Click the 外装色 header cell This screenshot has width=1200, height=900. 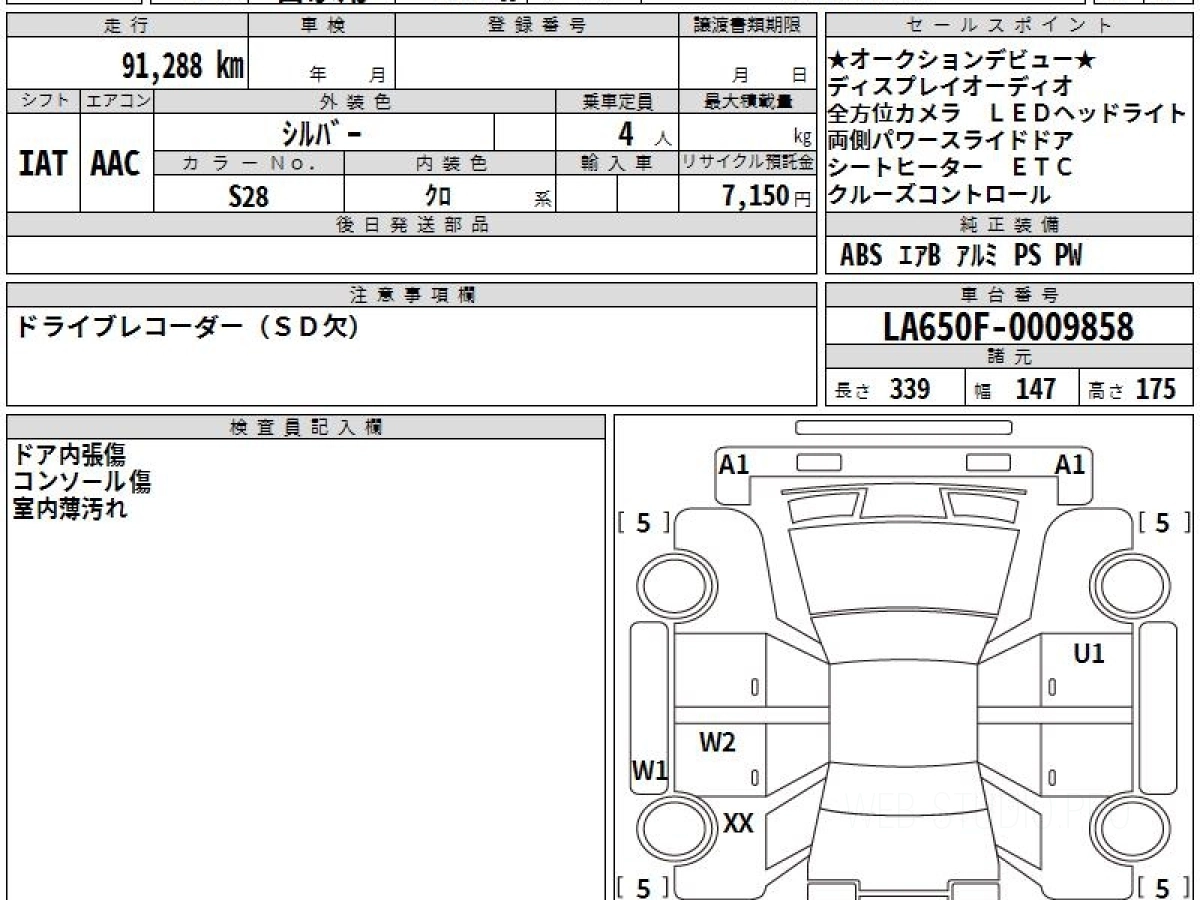click(x=355, y=101)
